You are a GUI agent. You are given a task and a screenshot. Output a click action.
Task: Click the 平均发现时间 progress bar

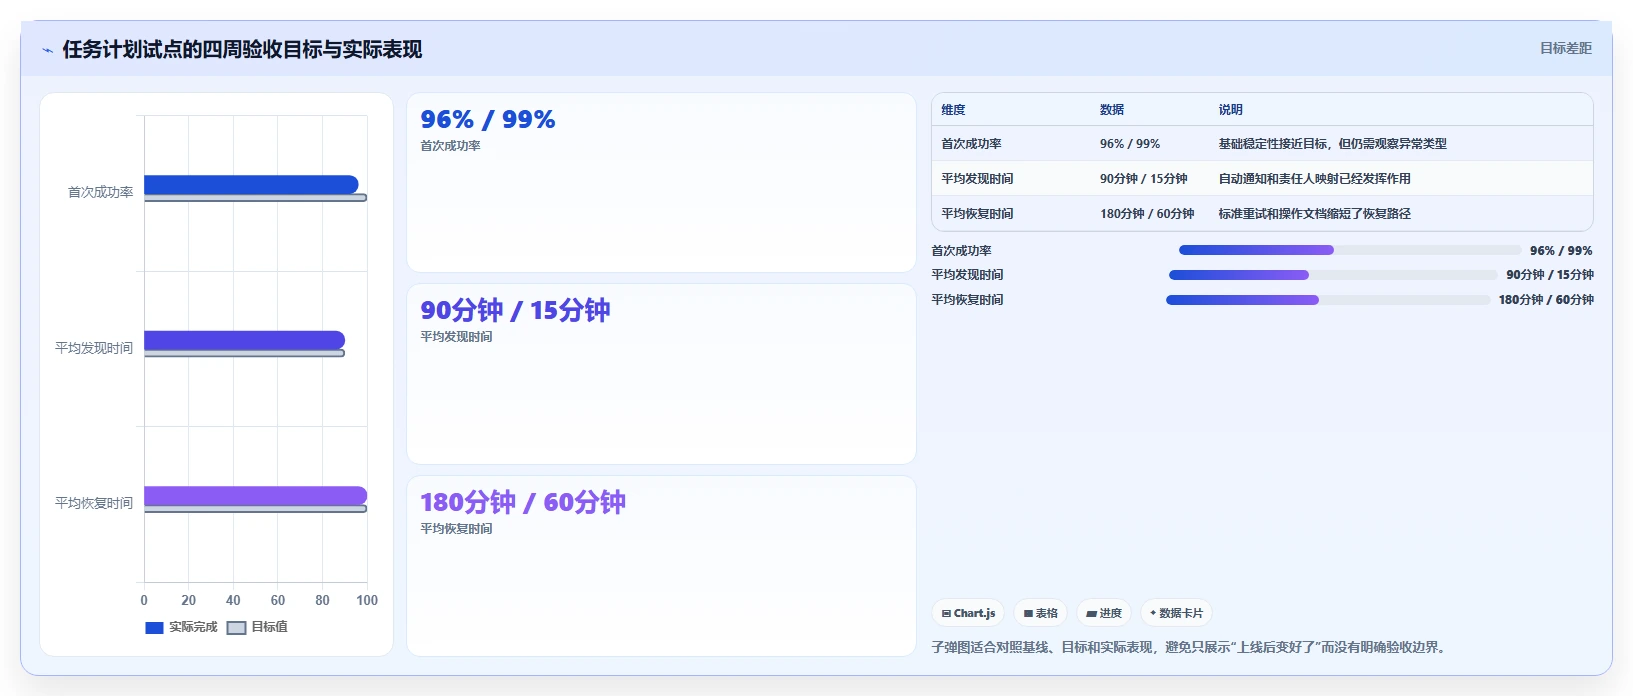pyautogui.click(x=1333, y=275)
